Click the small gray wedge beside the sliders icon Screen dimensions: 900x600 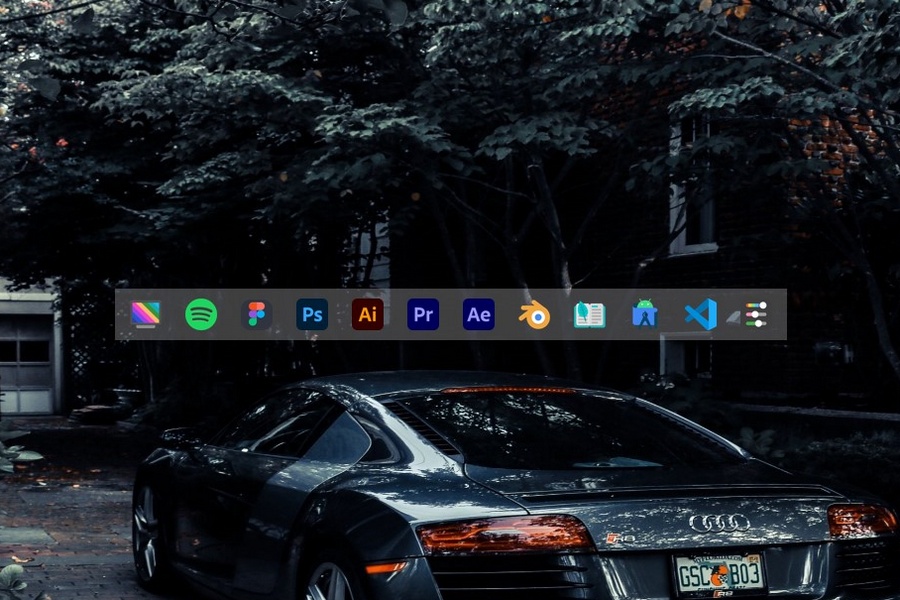(733, 317)
